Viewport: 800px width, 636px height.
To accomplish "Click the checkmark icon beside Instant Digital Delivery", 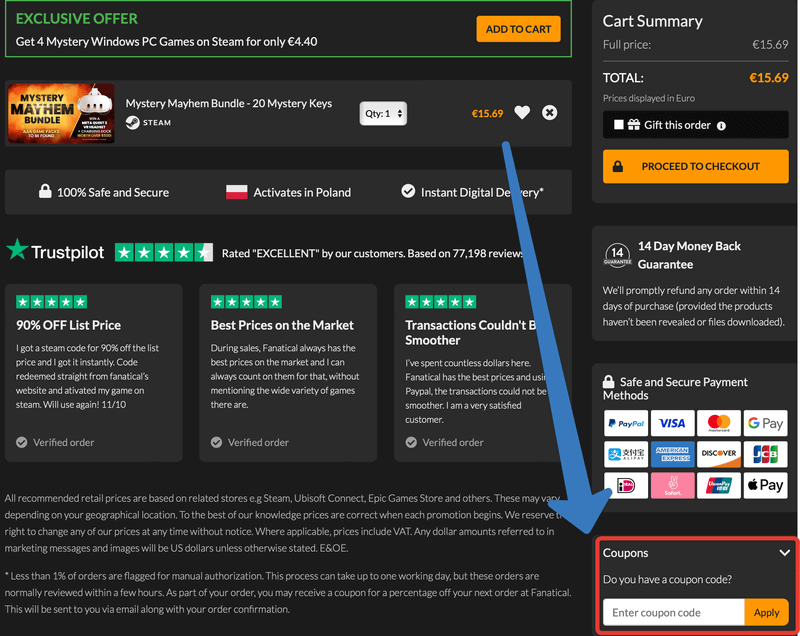I will (408, 191).
